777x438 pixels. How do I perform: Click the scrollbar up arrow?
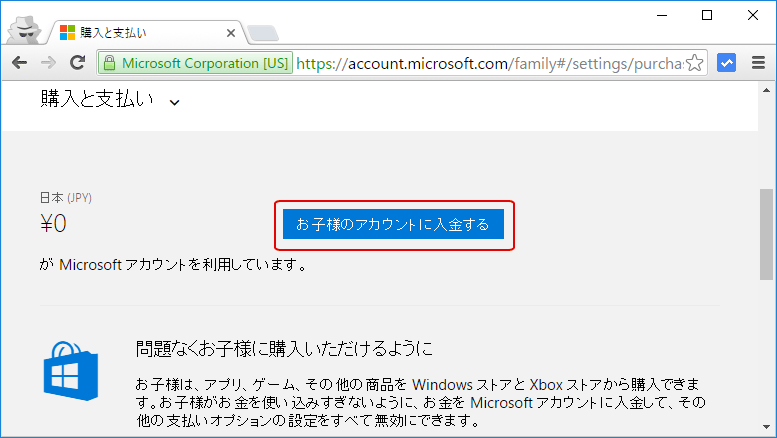767,91
